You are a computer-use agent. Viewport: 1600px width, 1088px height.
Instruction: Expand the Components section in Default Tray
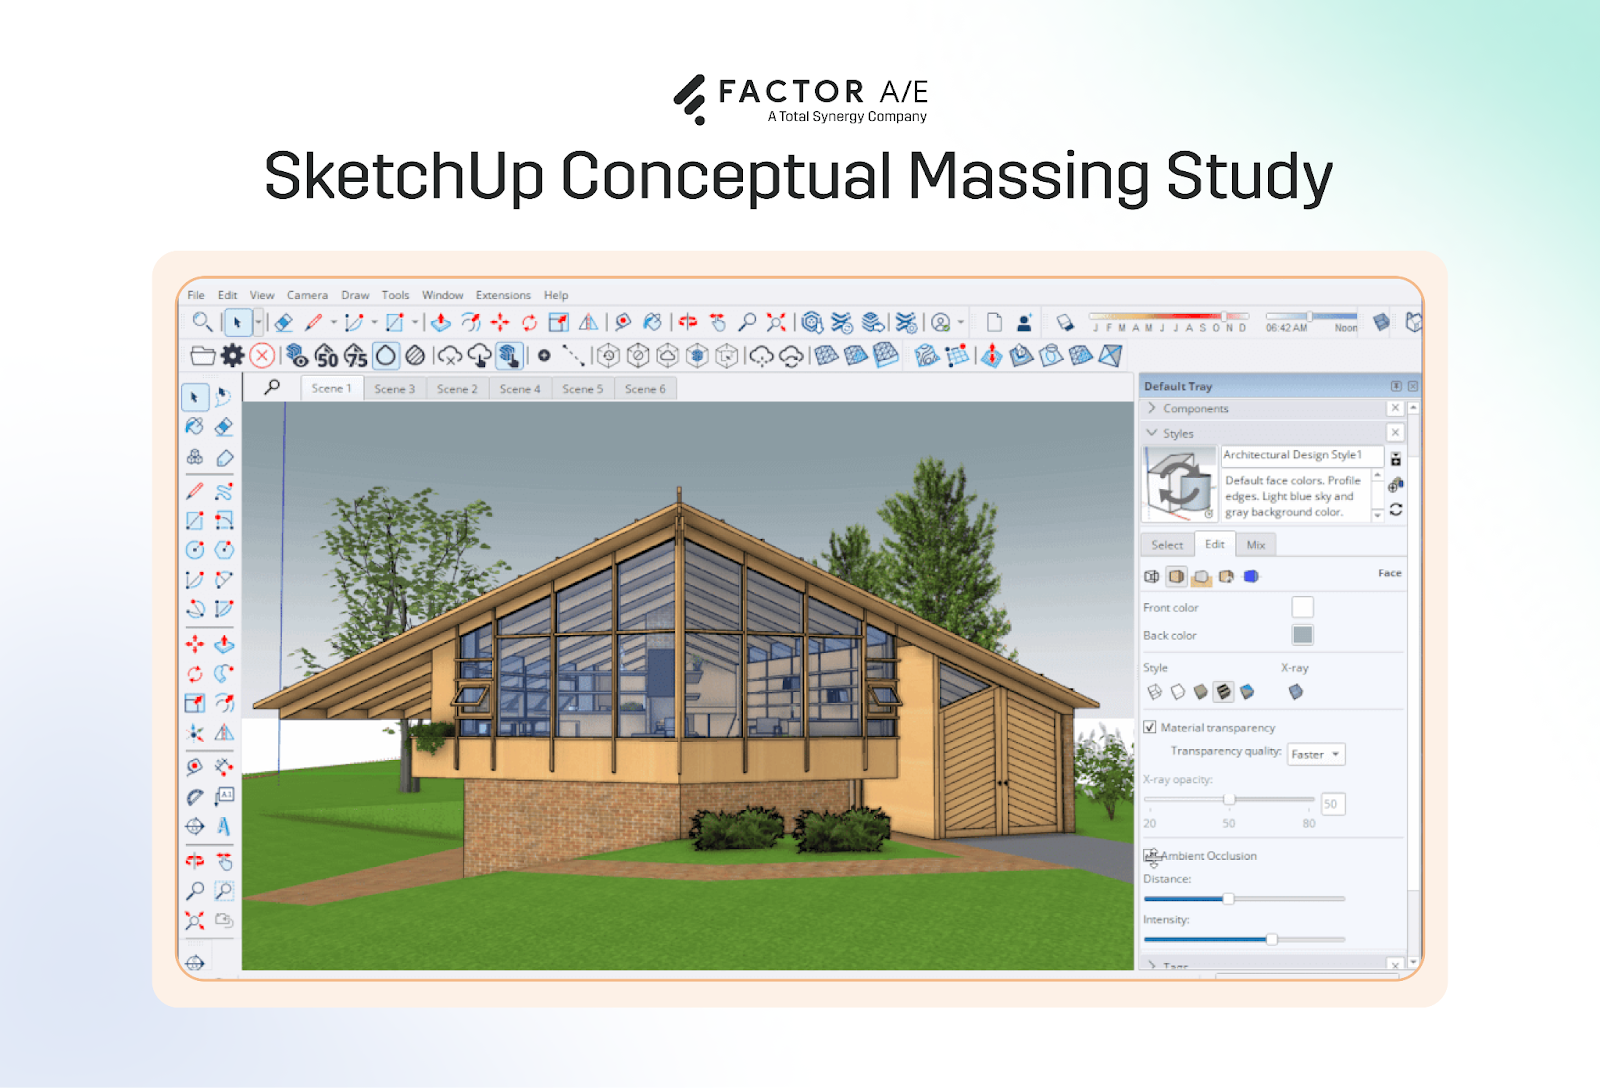coord(1153,408)
